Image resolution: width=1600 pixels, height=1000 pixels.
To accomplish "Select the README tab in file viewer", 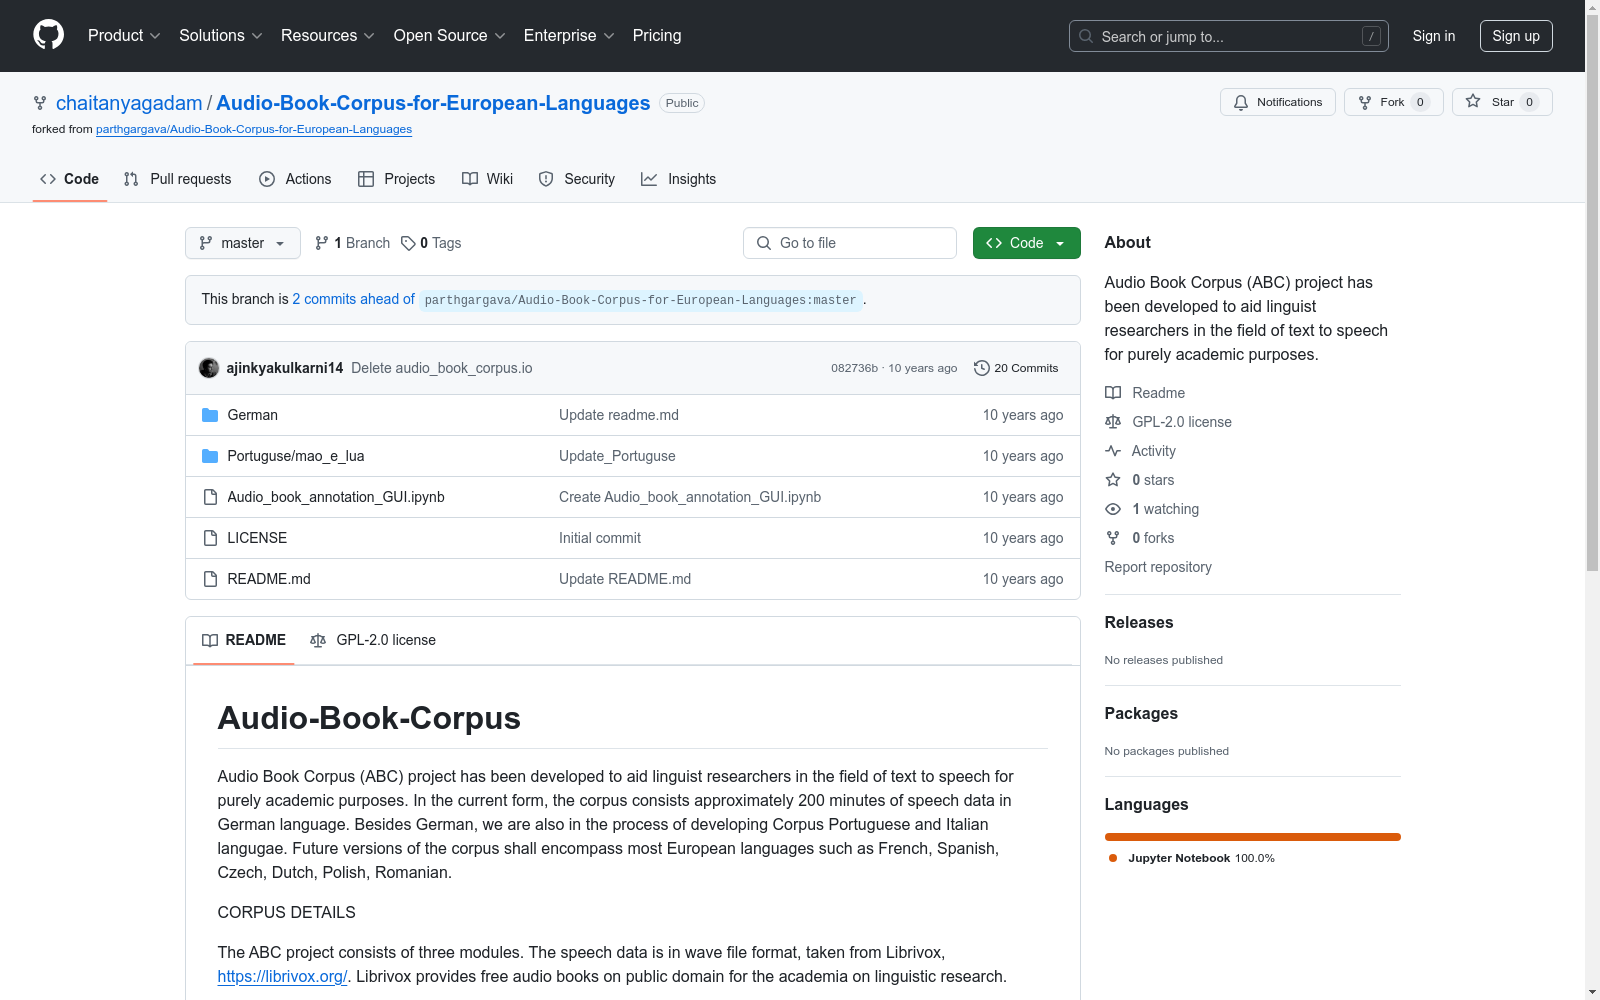I will click(x=244, y=640).
